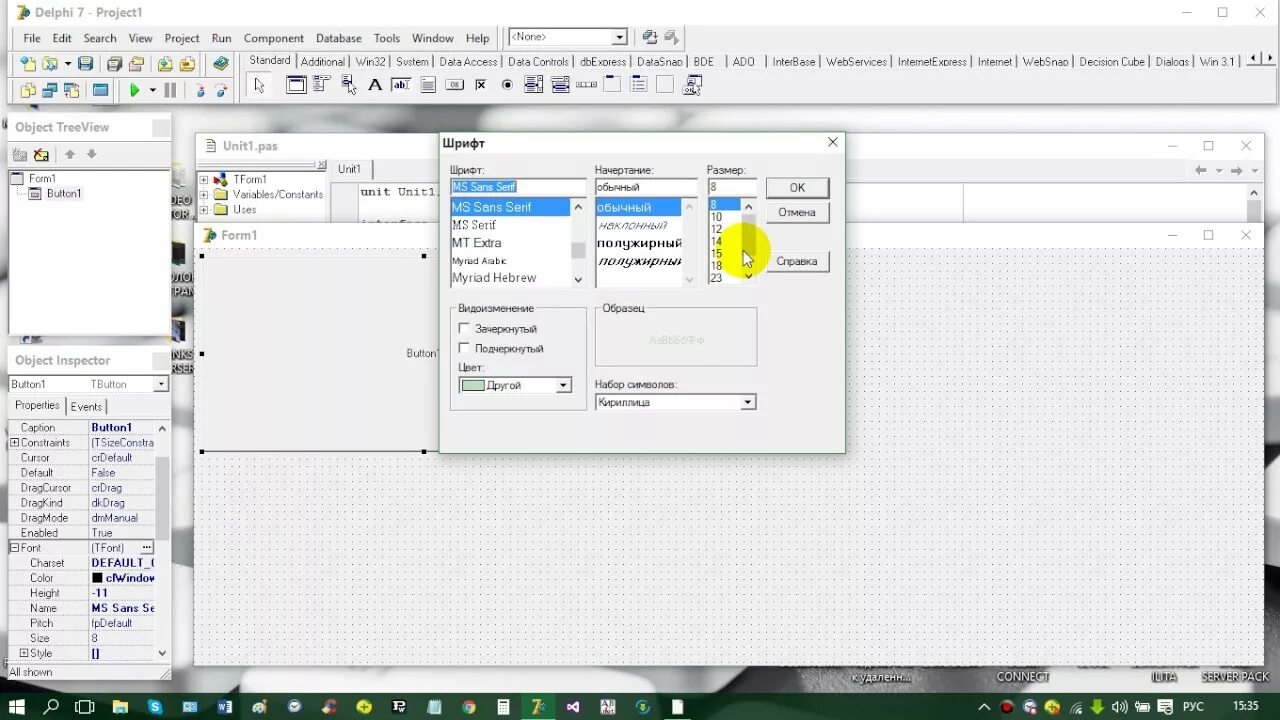Pick the Frames component in palette
The height and width of the screenshot is (720, 1280).
point(296,85)
